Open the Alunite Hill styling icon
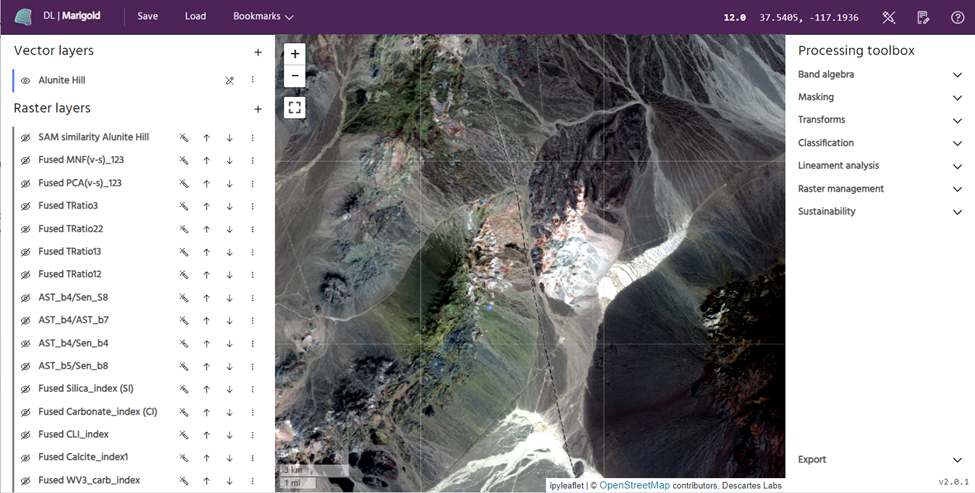The image size is (975, 493). point(229,80)
